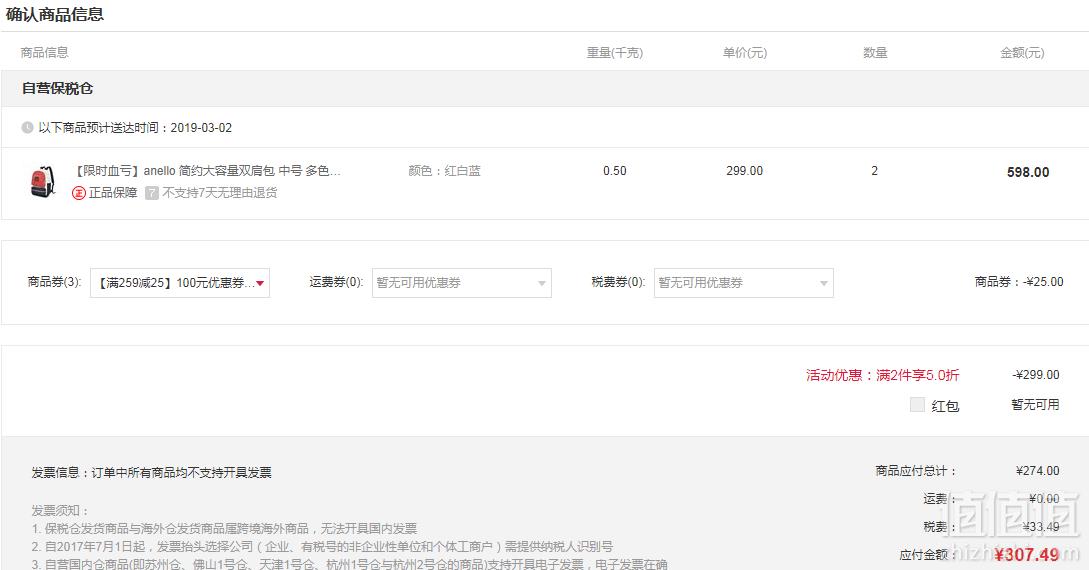Viewport: 1089px width, 570px height.
Task: Click the promotion discount amount -¥299.00
Action: tap(1036, 375)
